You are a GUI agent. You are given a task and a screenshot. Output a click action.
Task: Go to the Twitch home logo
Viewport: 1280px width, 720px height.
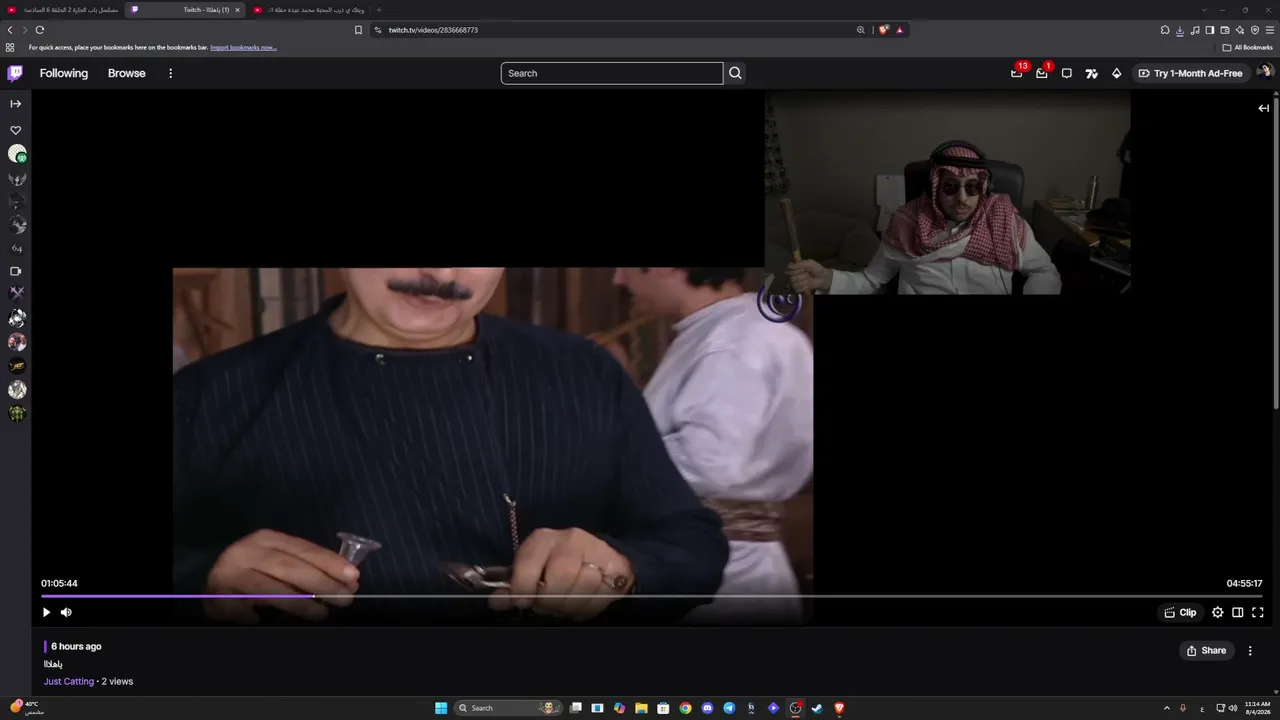click(15, 73)
